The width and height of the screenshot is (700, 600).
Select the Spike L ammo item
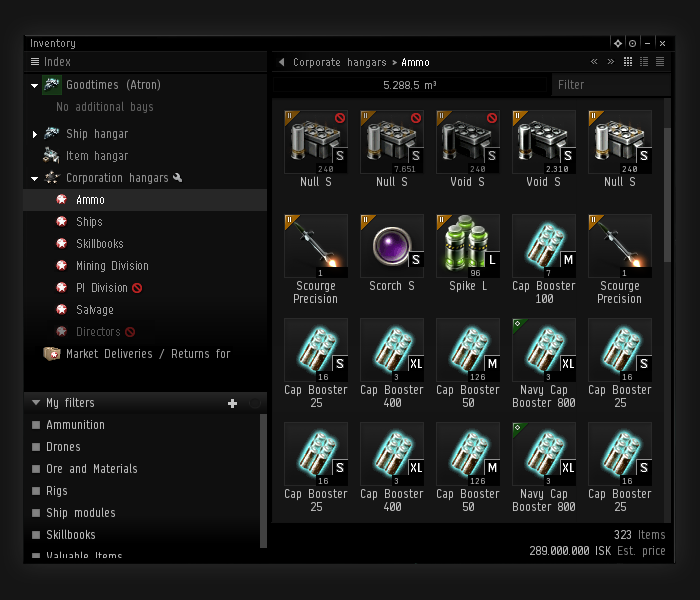coord(468,253)
